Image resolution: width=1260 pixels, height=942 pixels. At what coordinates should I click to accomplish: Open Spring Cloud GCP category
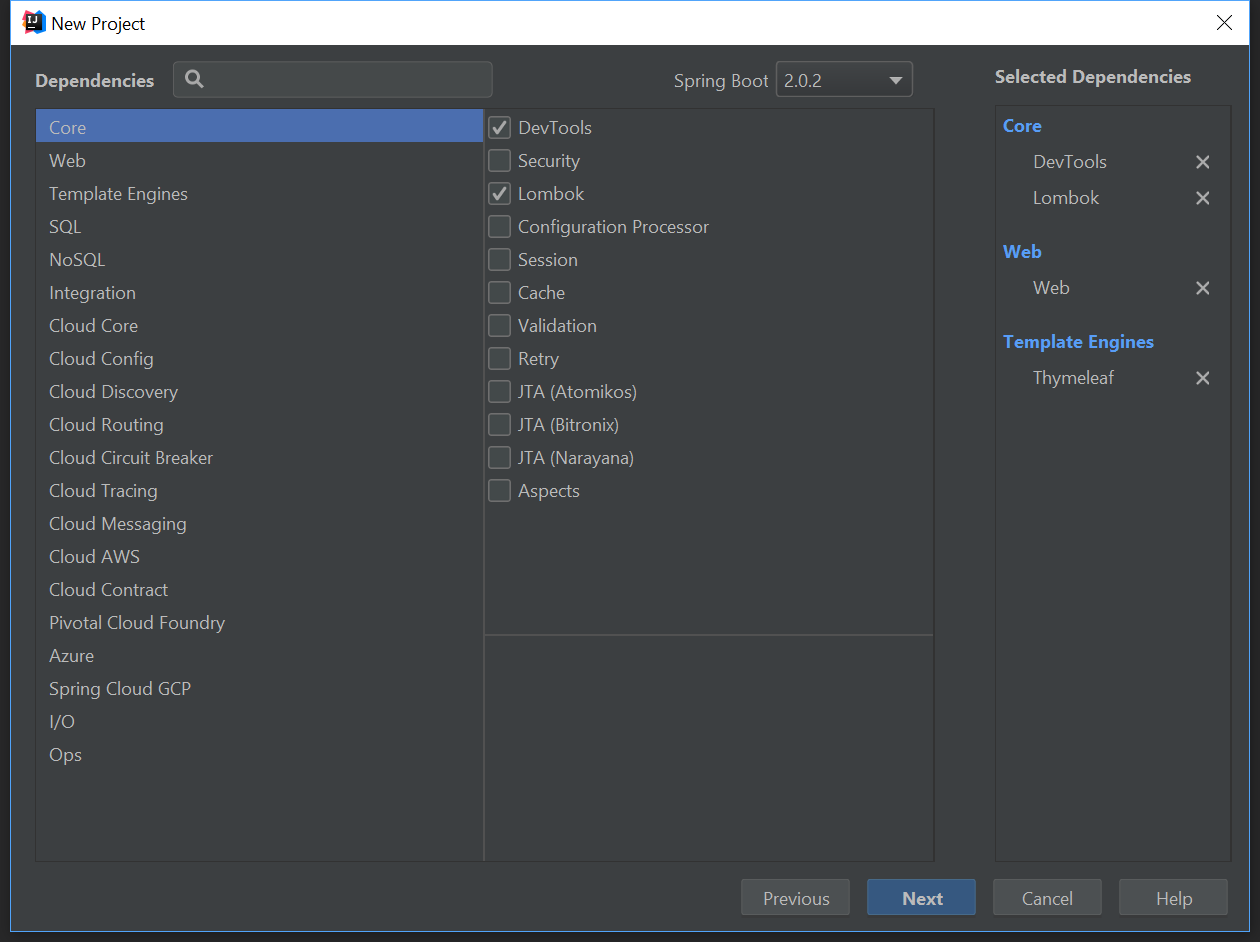(x=259, y=689)
